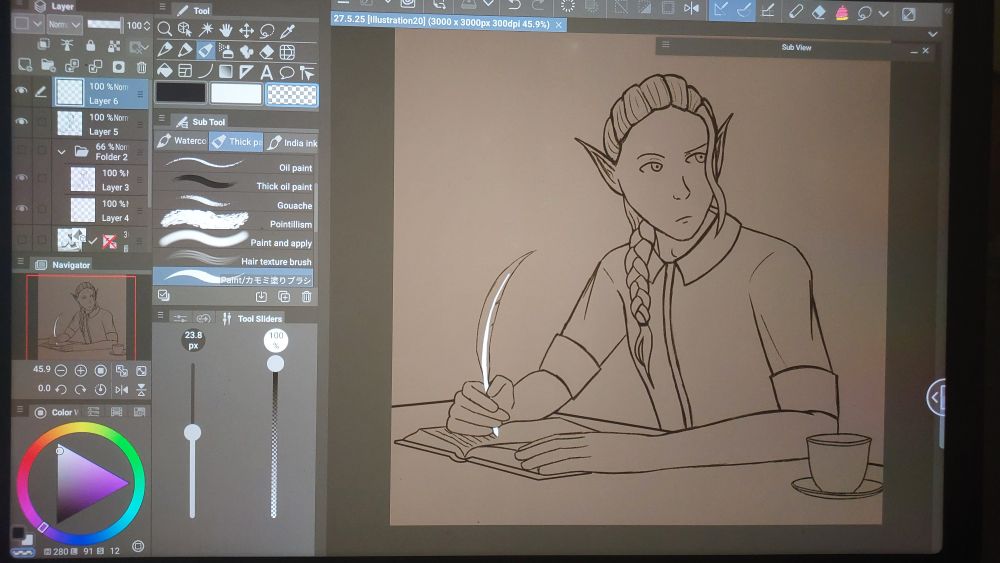This screenshot has width=1000, height=563.
Task: Toggle visibility of Layer 4
Action: pyautogui.click(x=22, y=208)
